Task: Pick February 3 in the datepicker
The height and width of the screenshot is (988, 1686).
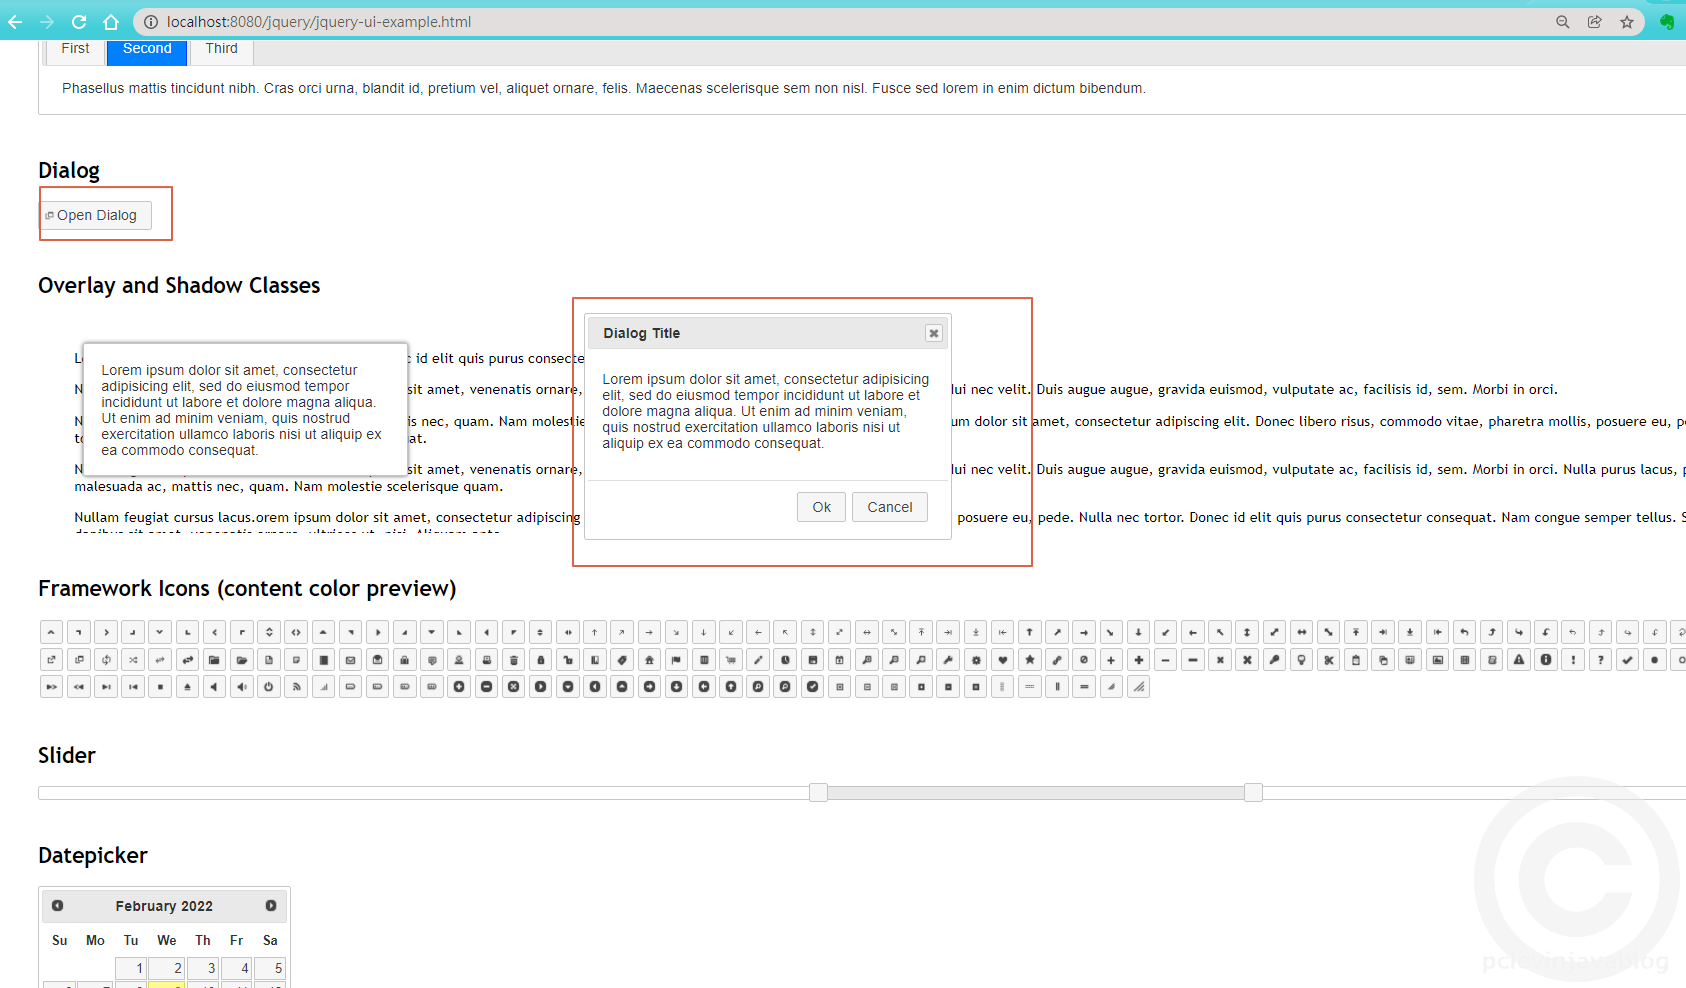Action: (x=202, y=968)
